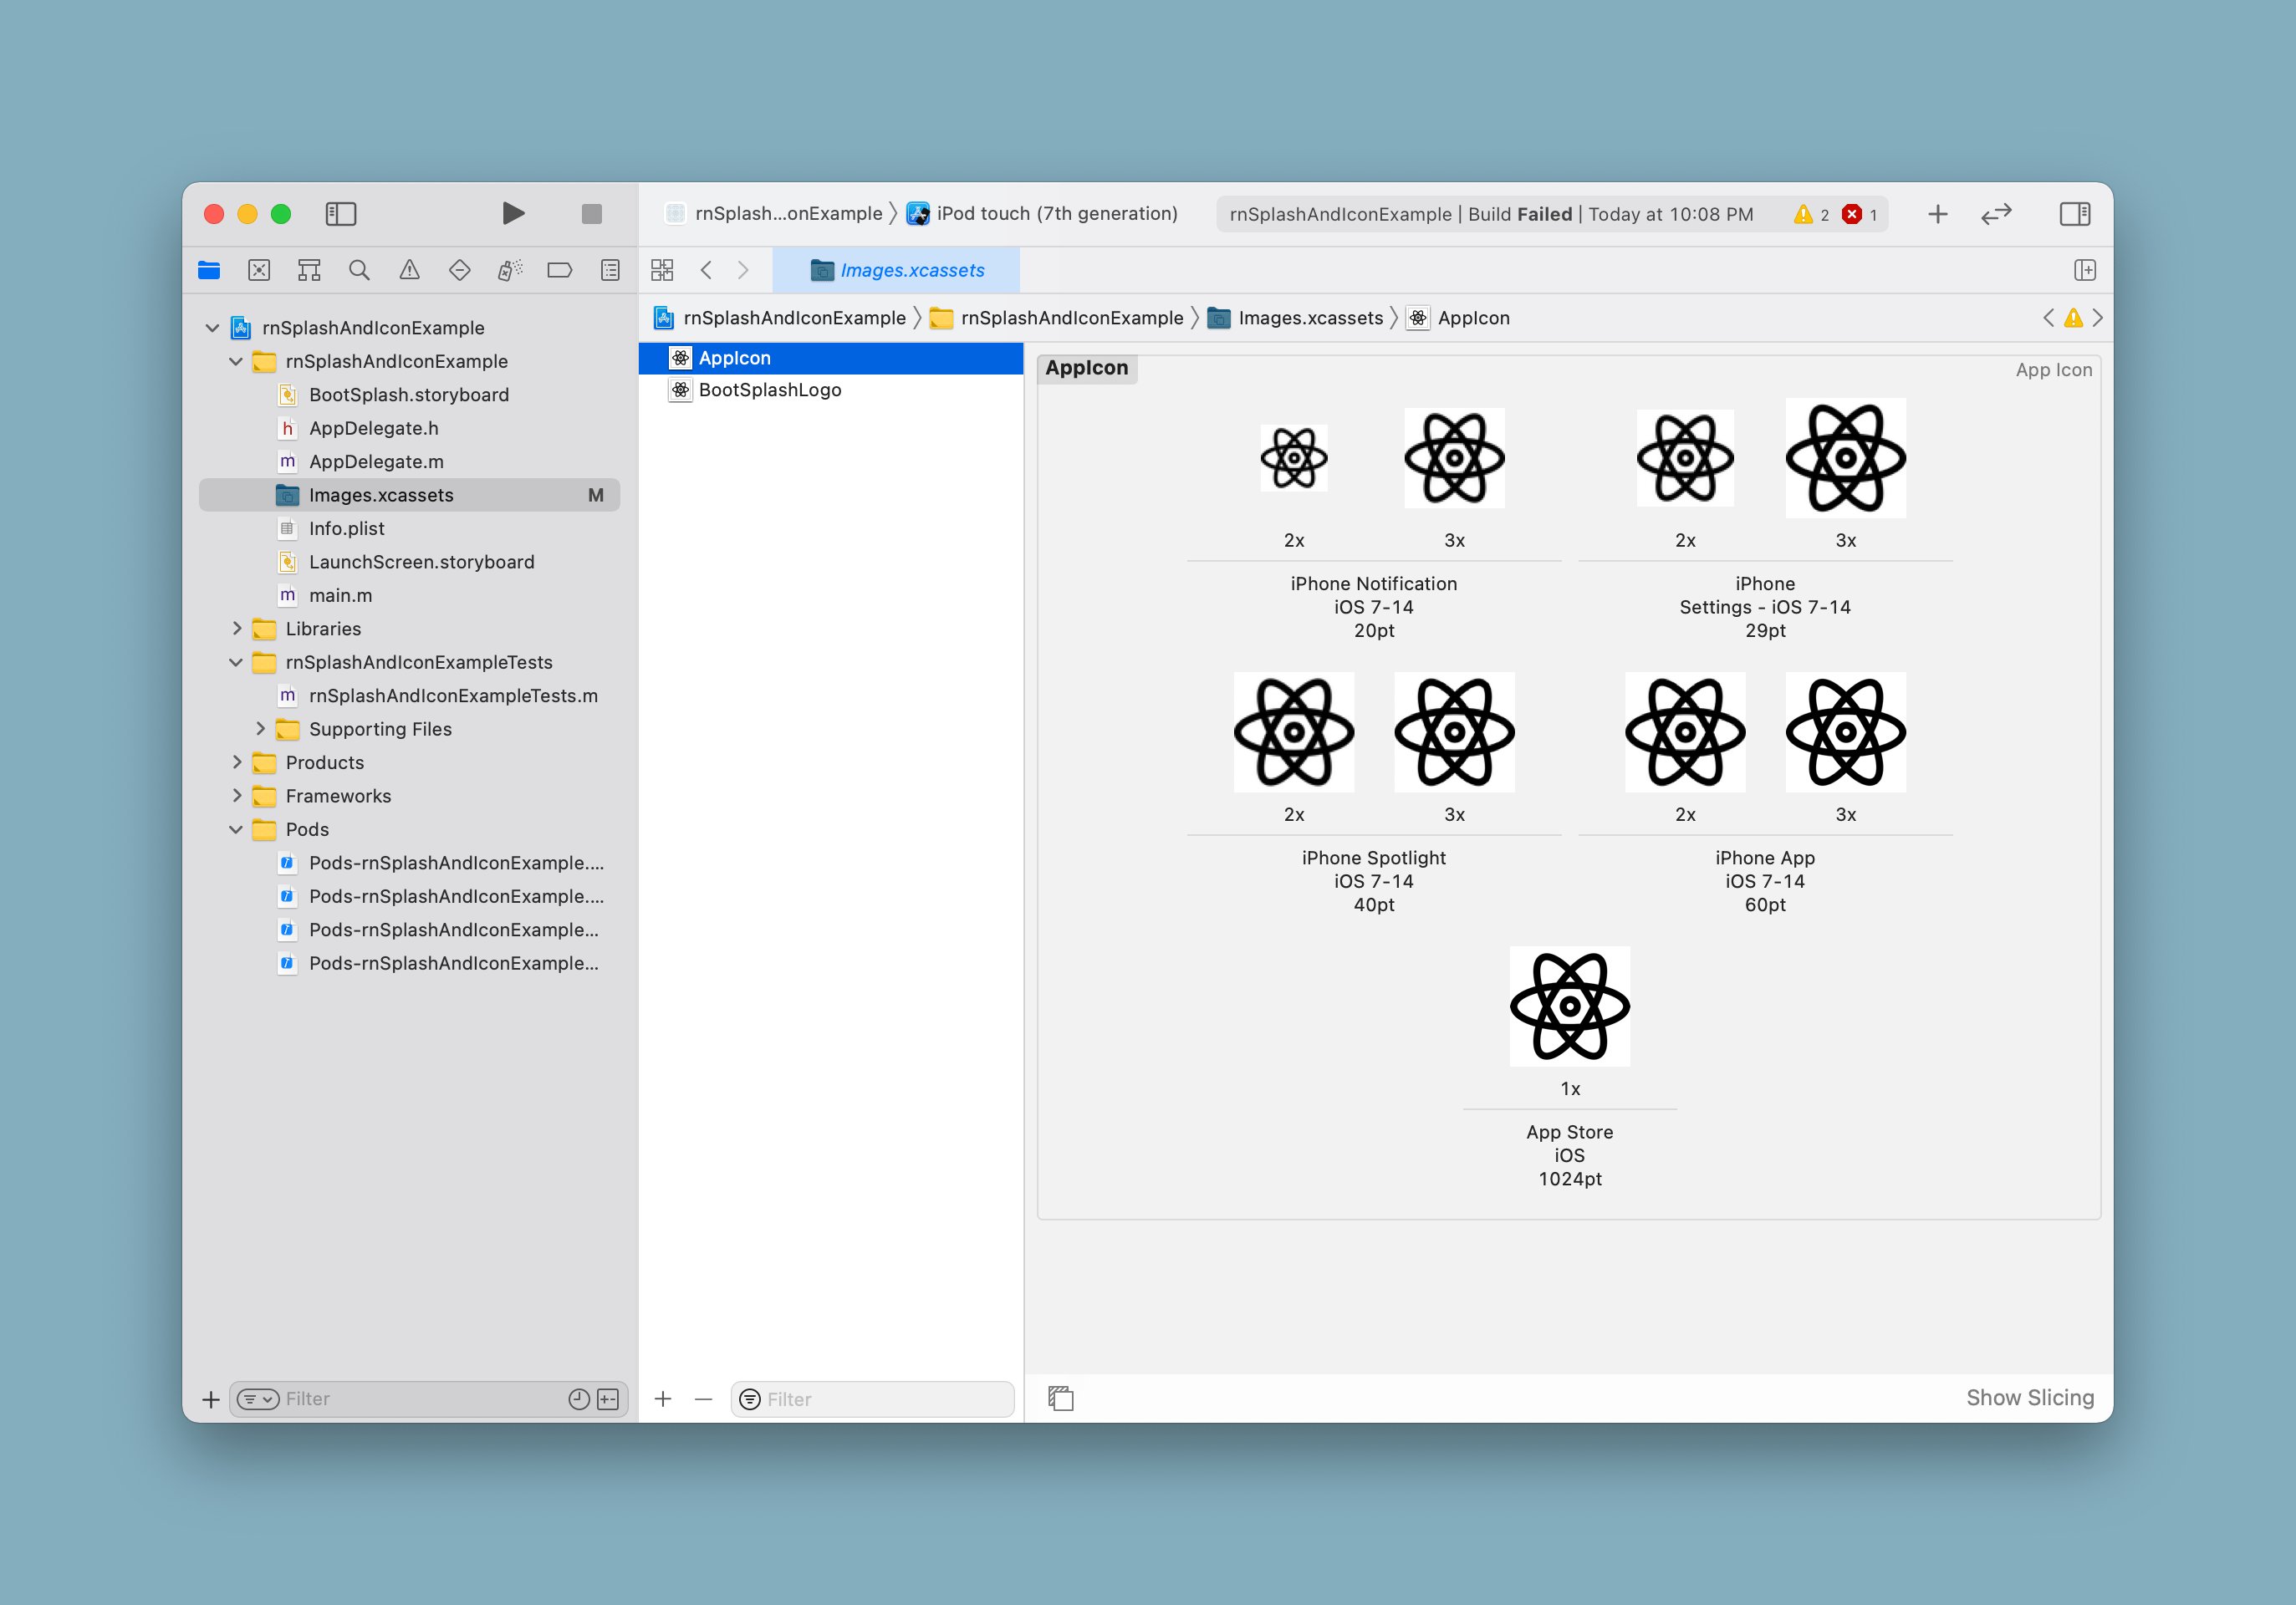Open the Symbol navigator
The height and width of the screenshot is (1605, 2296).
click(x=309, y=270)
